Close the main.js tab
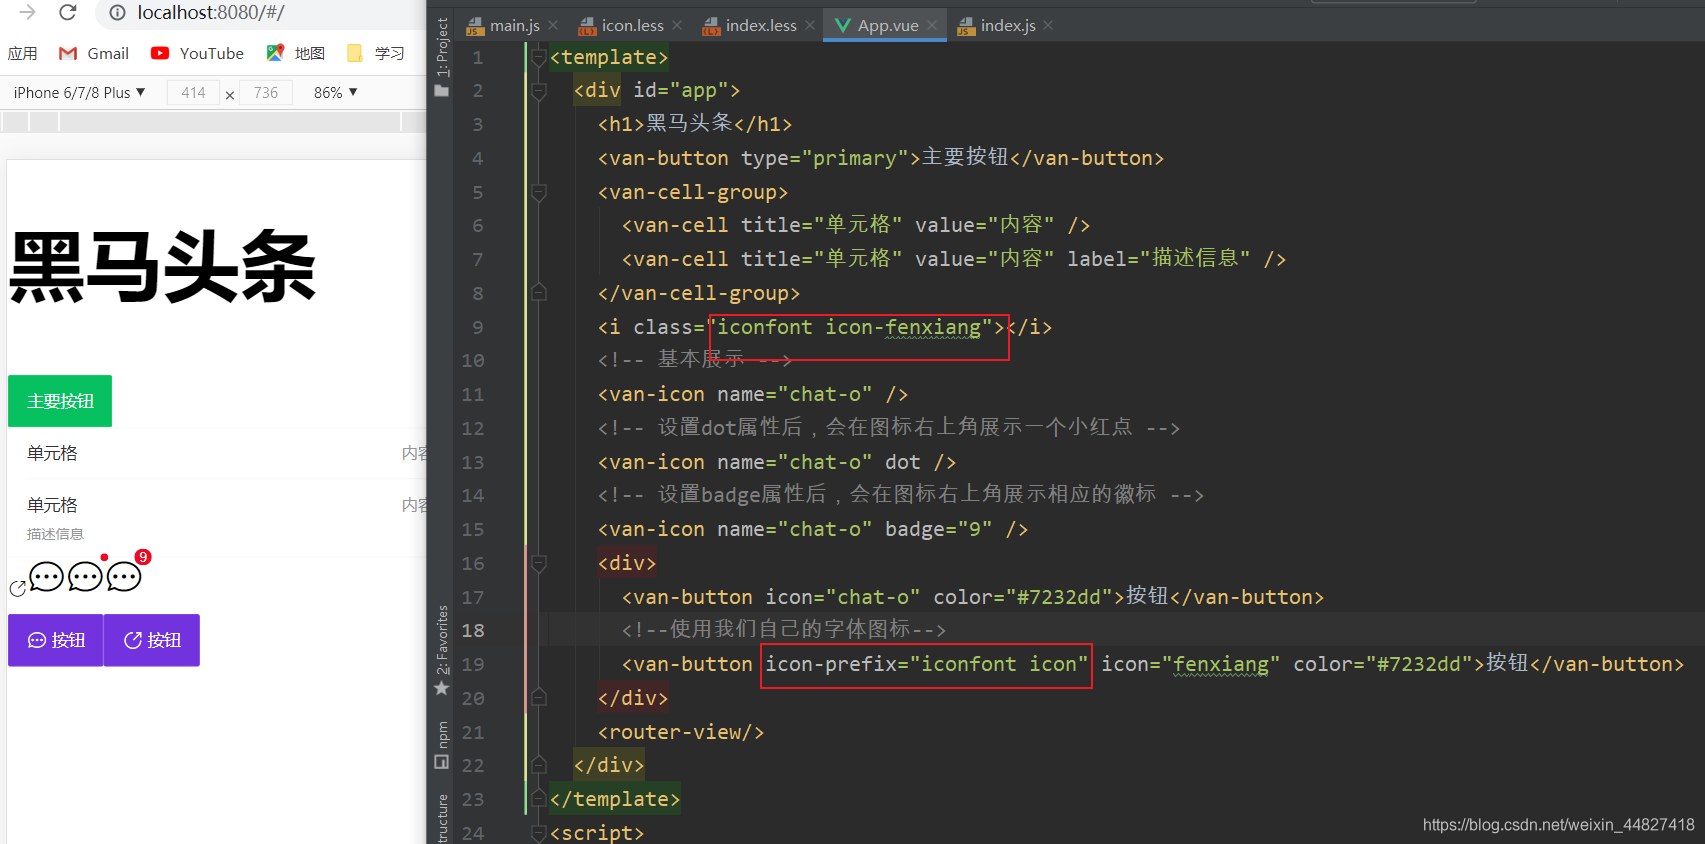 553,25
